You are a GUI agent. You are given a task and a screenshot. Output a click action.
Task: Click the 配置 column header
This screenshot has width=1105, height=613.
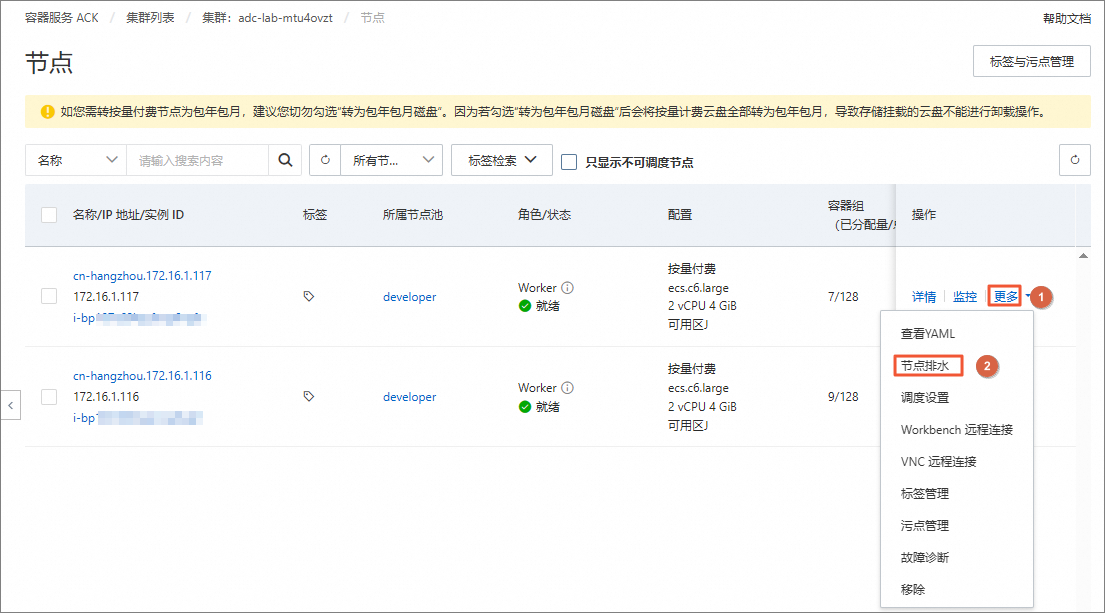click(680, 215)
